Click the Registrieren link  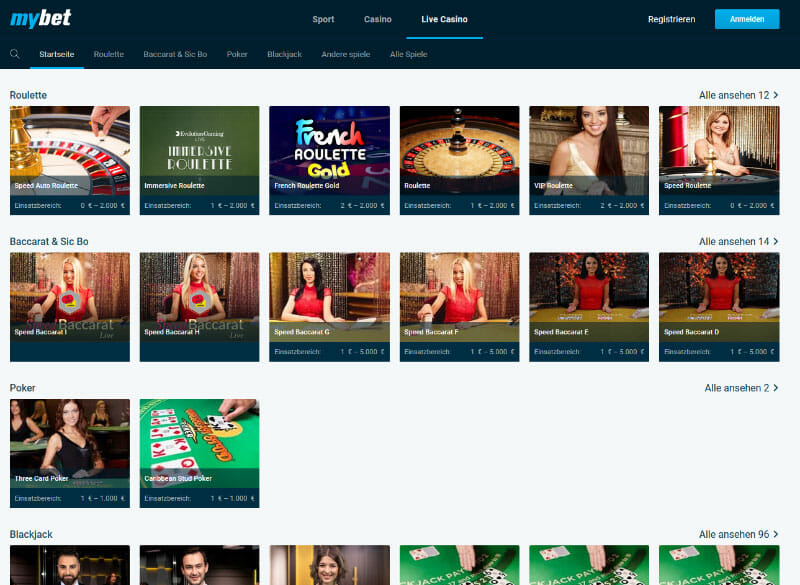(x=671, y=18)
